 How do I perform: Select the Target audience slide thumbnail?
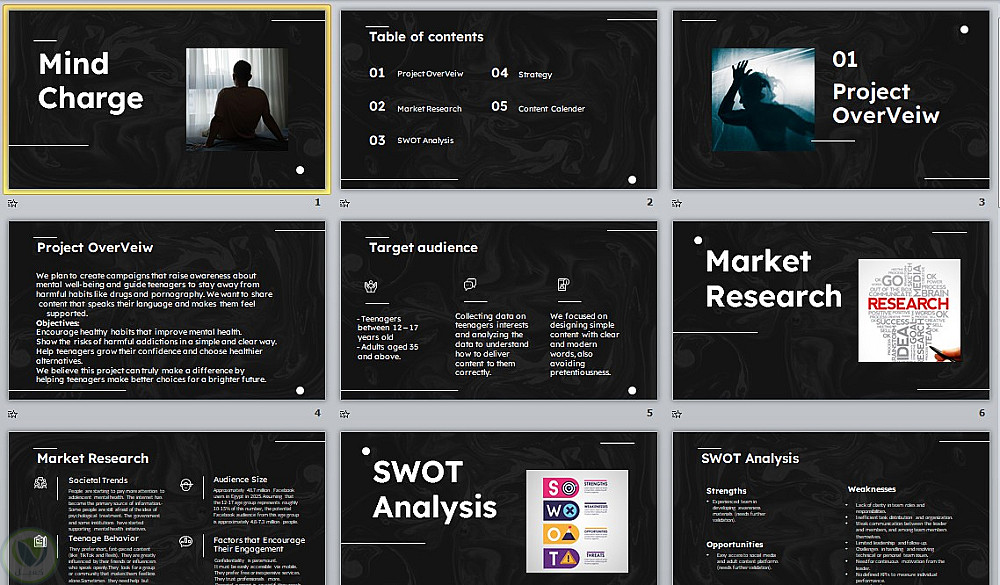point(499,311)
